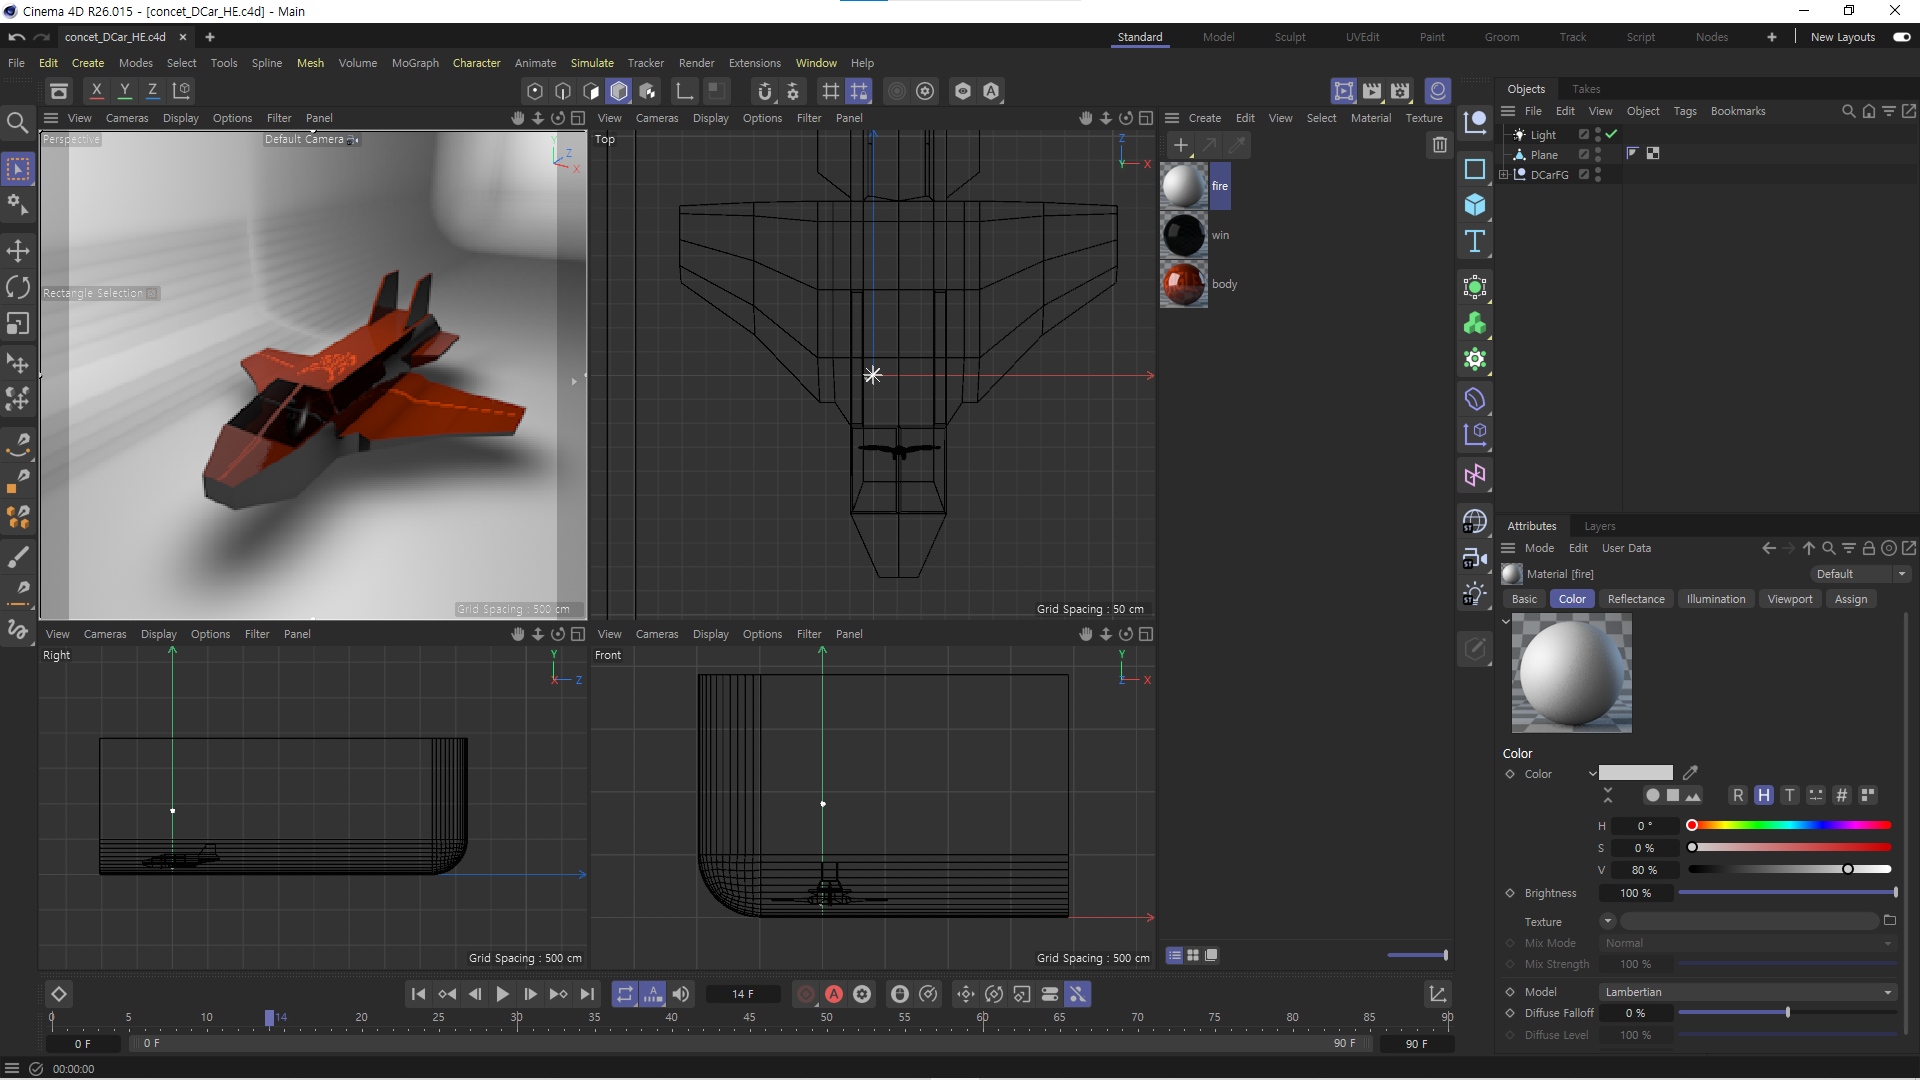Image resolution: width=1920 pixels, height=1080 pixels.
Task: Click the Cube primitive icon
Action: (x=1475, y=205)
